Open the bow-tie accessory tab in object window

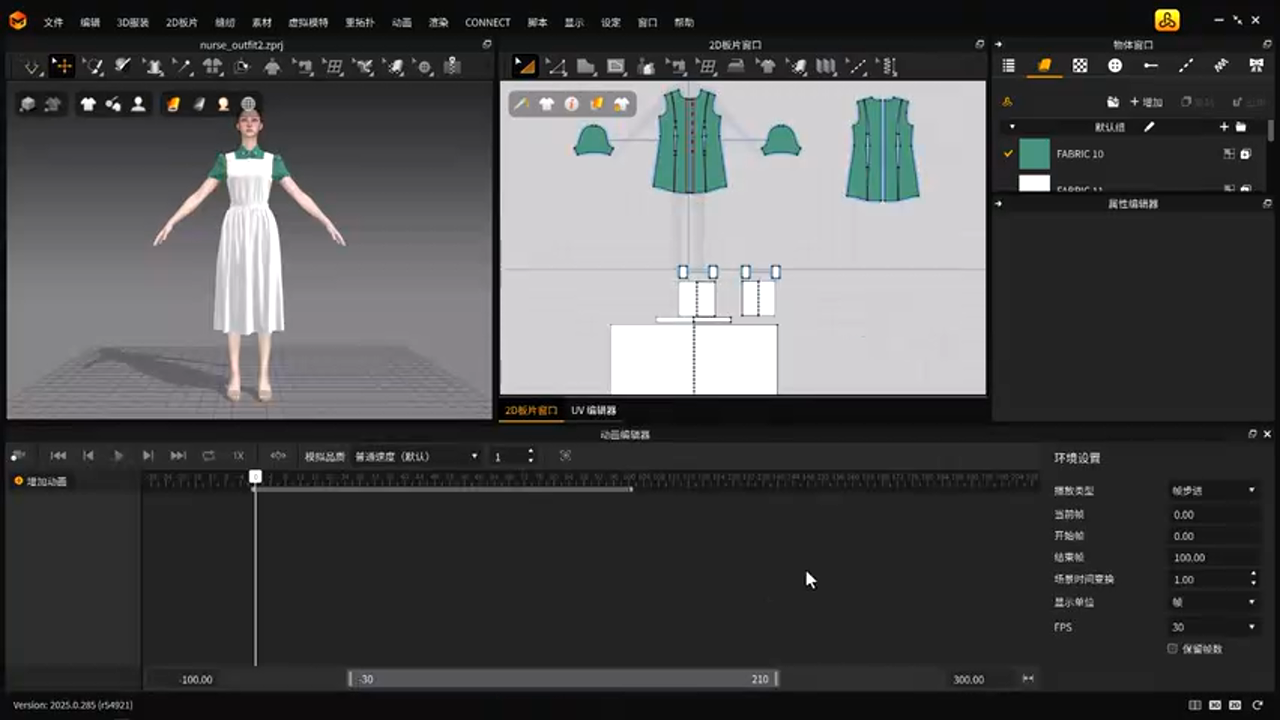pos(1257,66)
